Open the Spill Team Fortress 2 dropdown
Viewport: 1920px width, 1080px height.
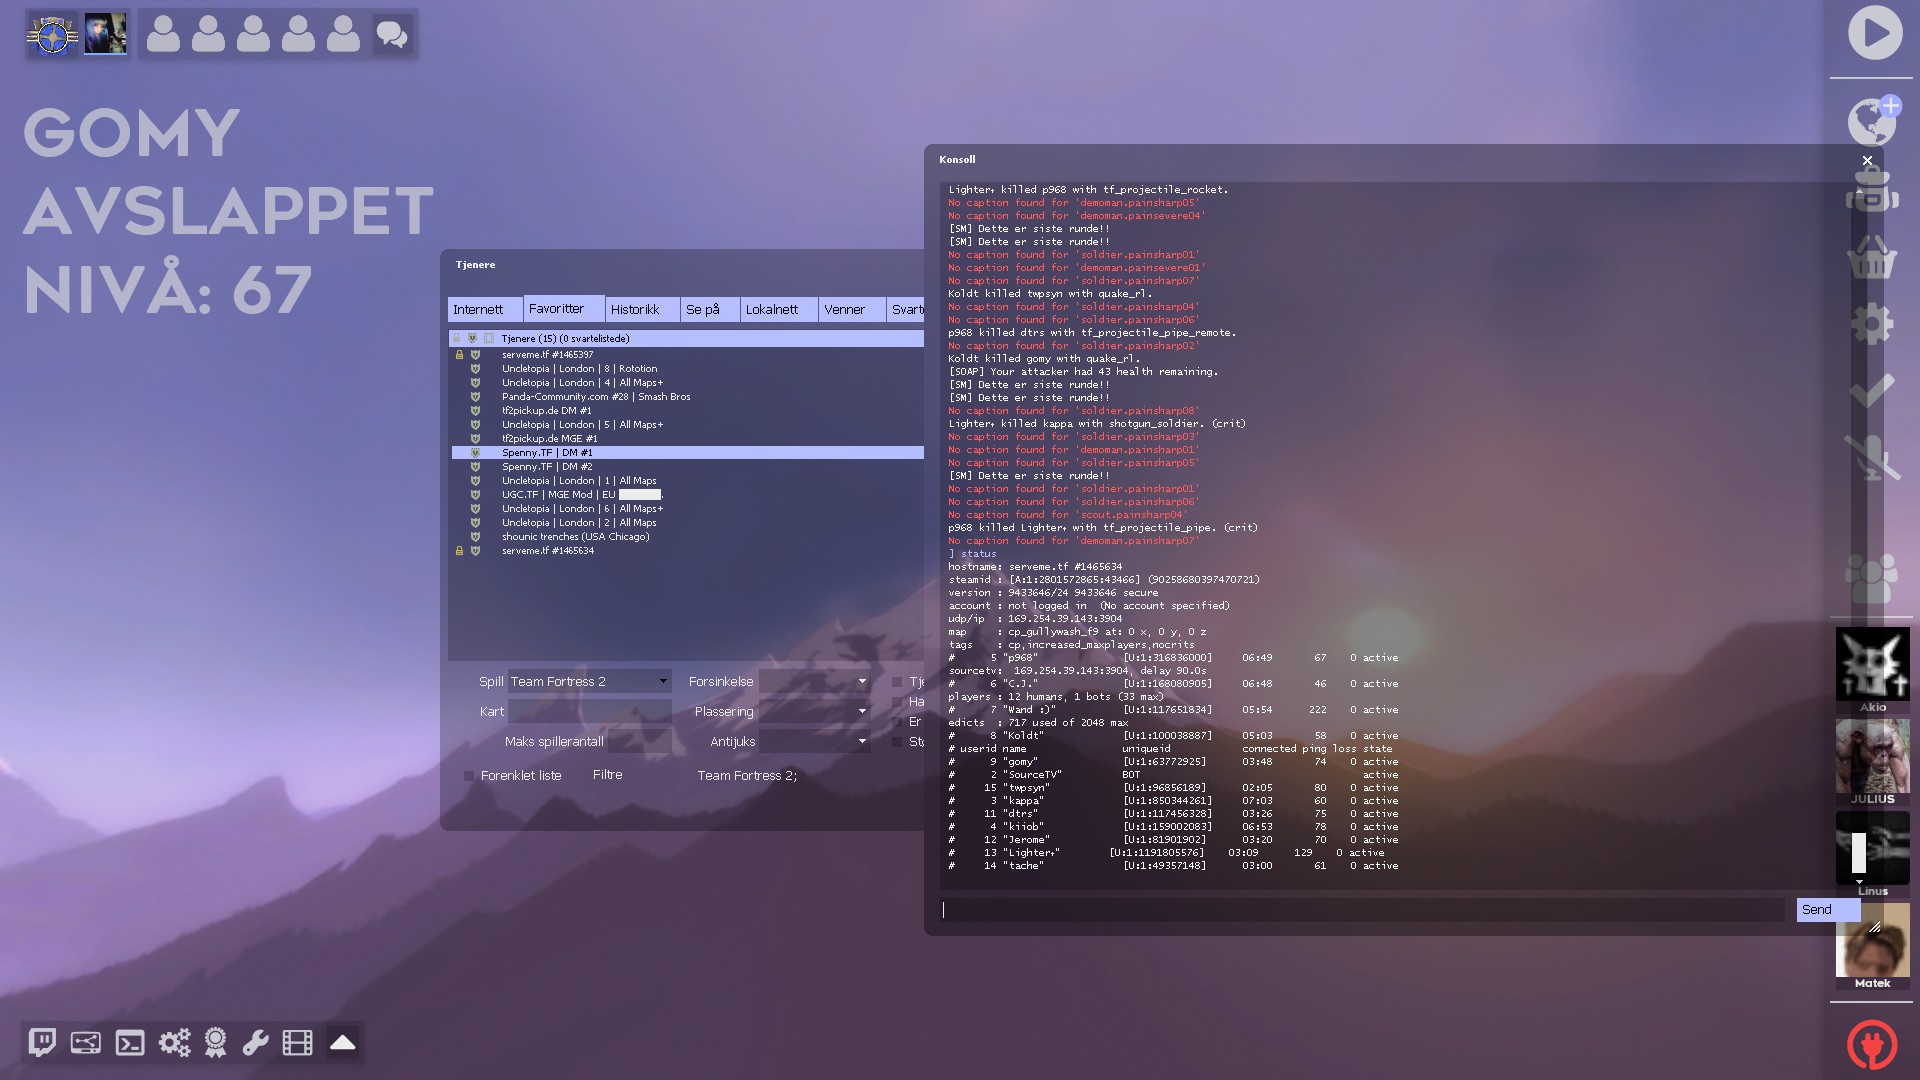coord(589,682)
